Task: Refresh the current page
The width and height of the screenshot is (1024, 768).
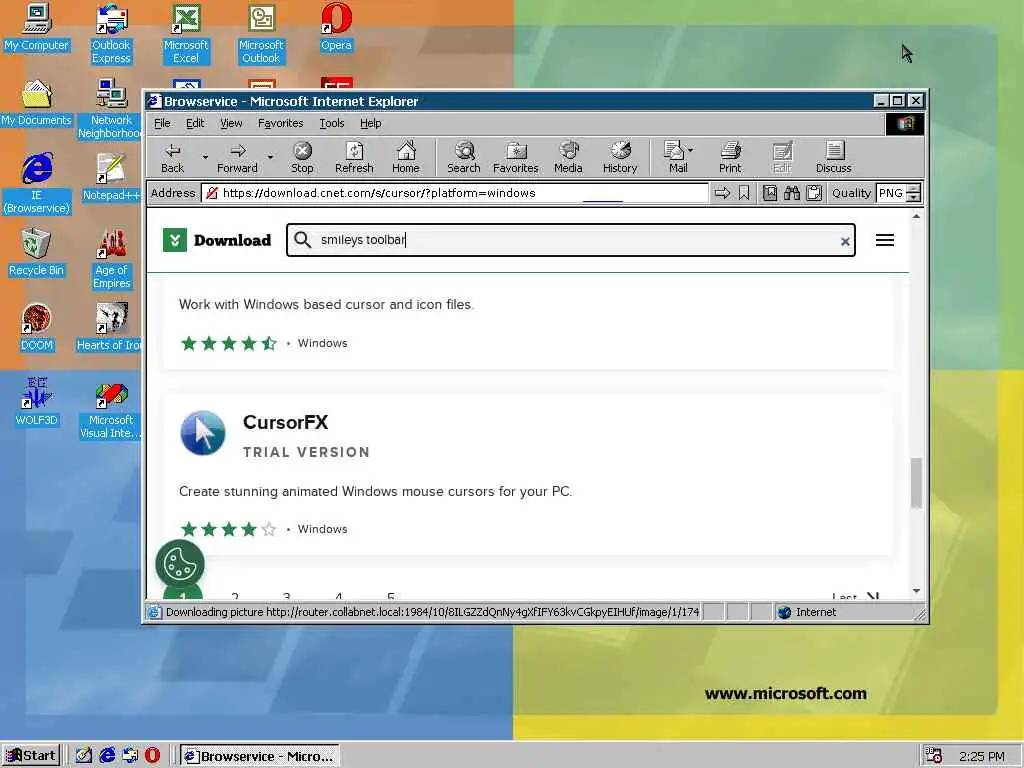Action: (354, 158)
